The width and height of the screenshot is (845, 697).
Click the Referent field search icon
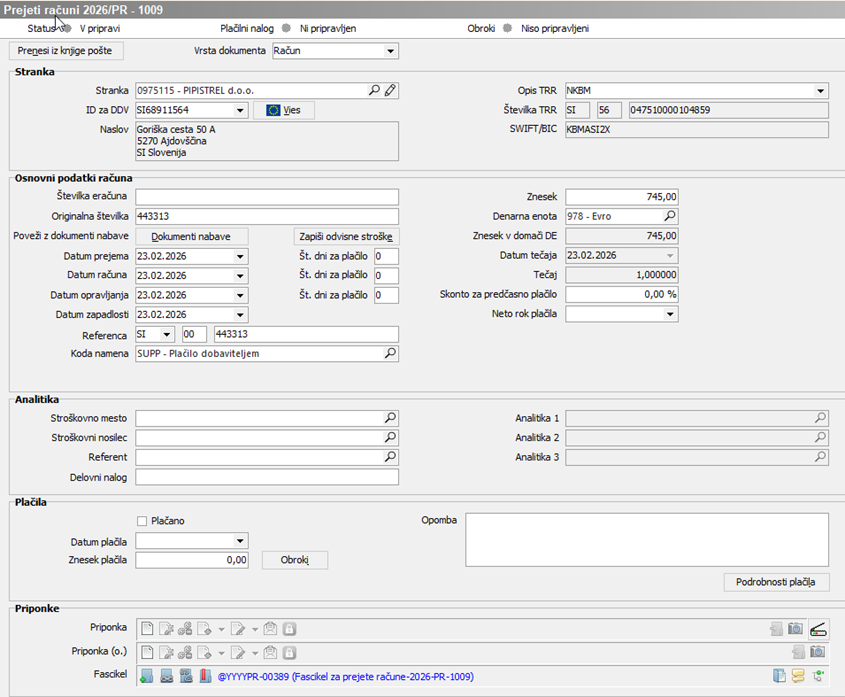click(x=390, y=457)
